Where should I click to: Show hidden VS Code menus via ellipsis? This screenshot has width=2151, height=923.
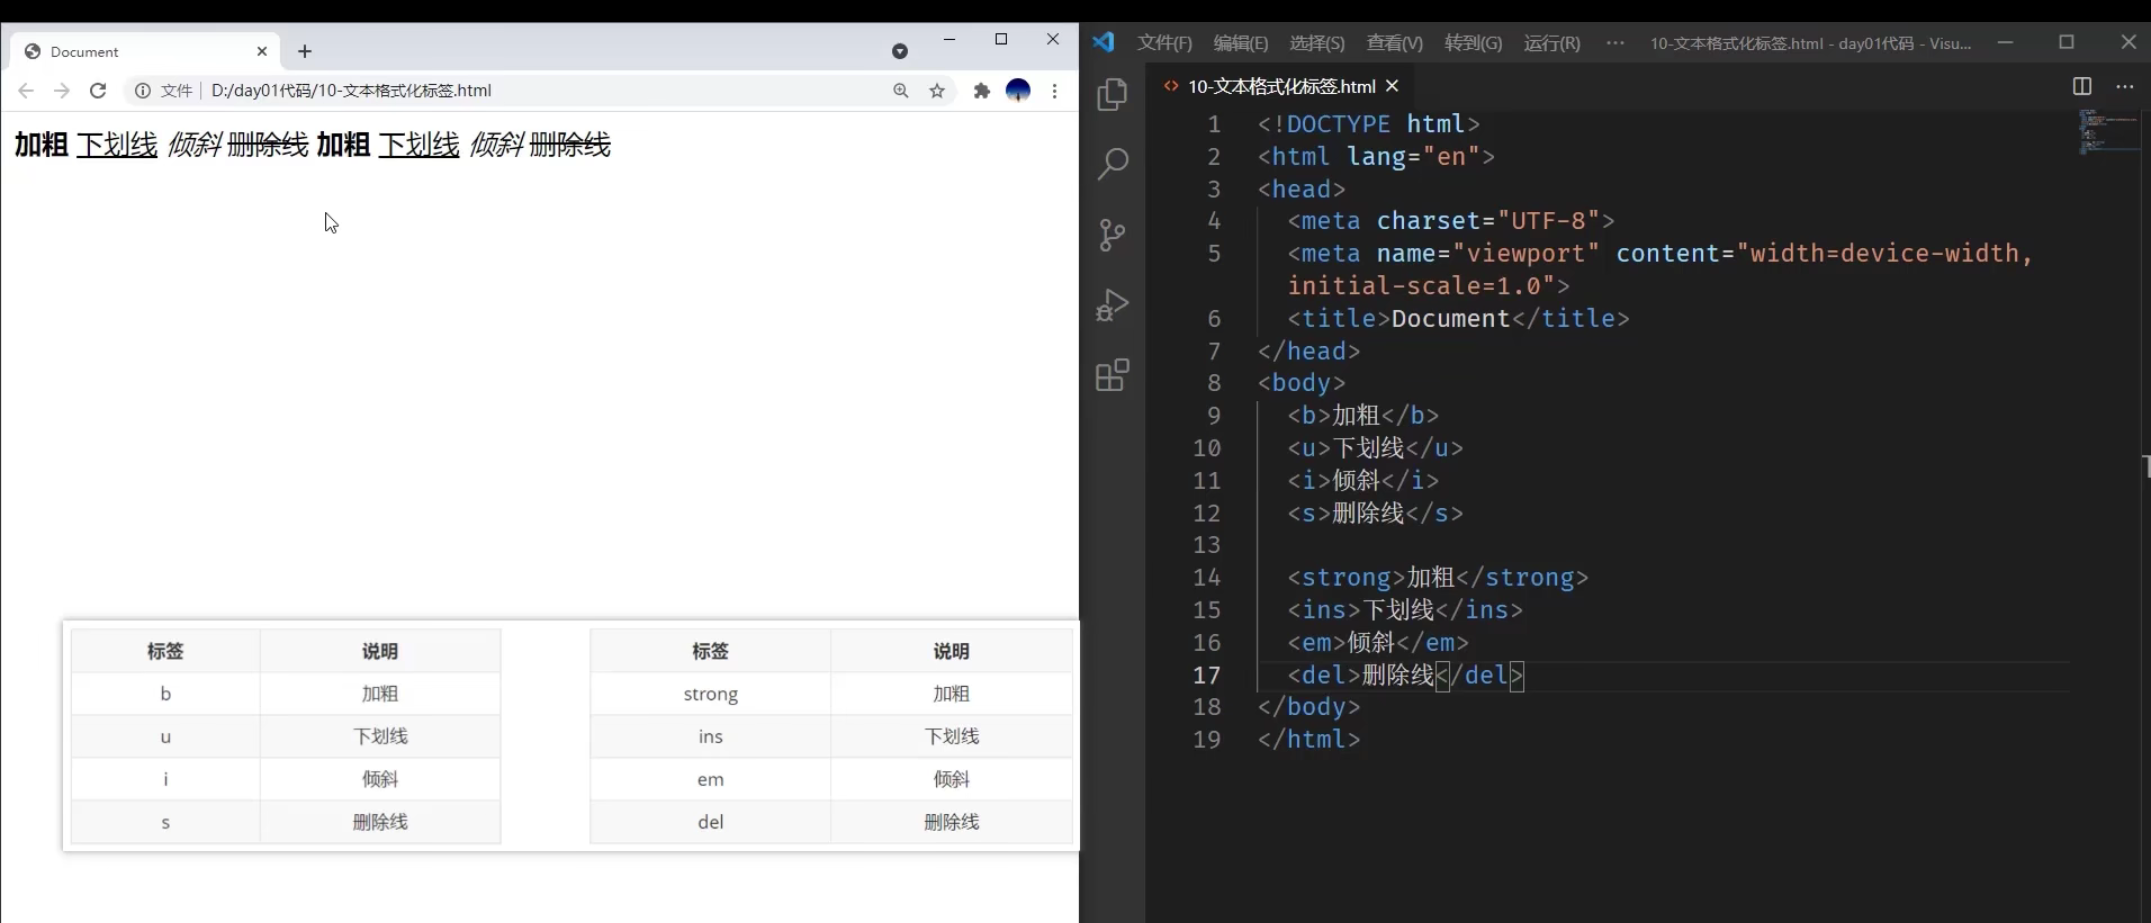pyautogui.click(x=1615, y=43)
